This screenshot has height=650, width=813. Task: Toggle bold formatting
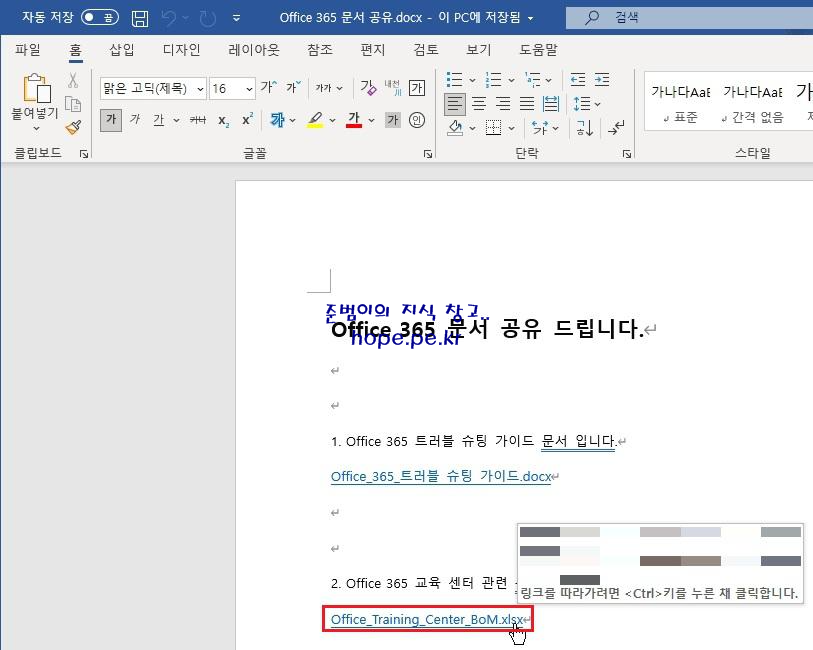111,120
